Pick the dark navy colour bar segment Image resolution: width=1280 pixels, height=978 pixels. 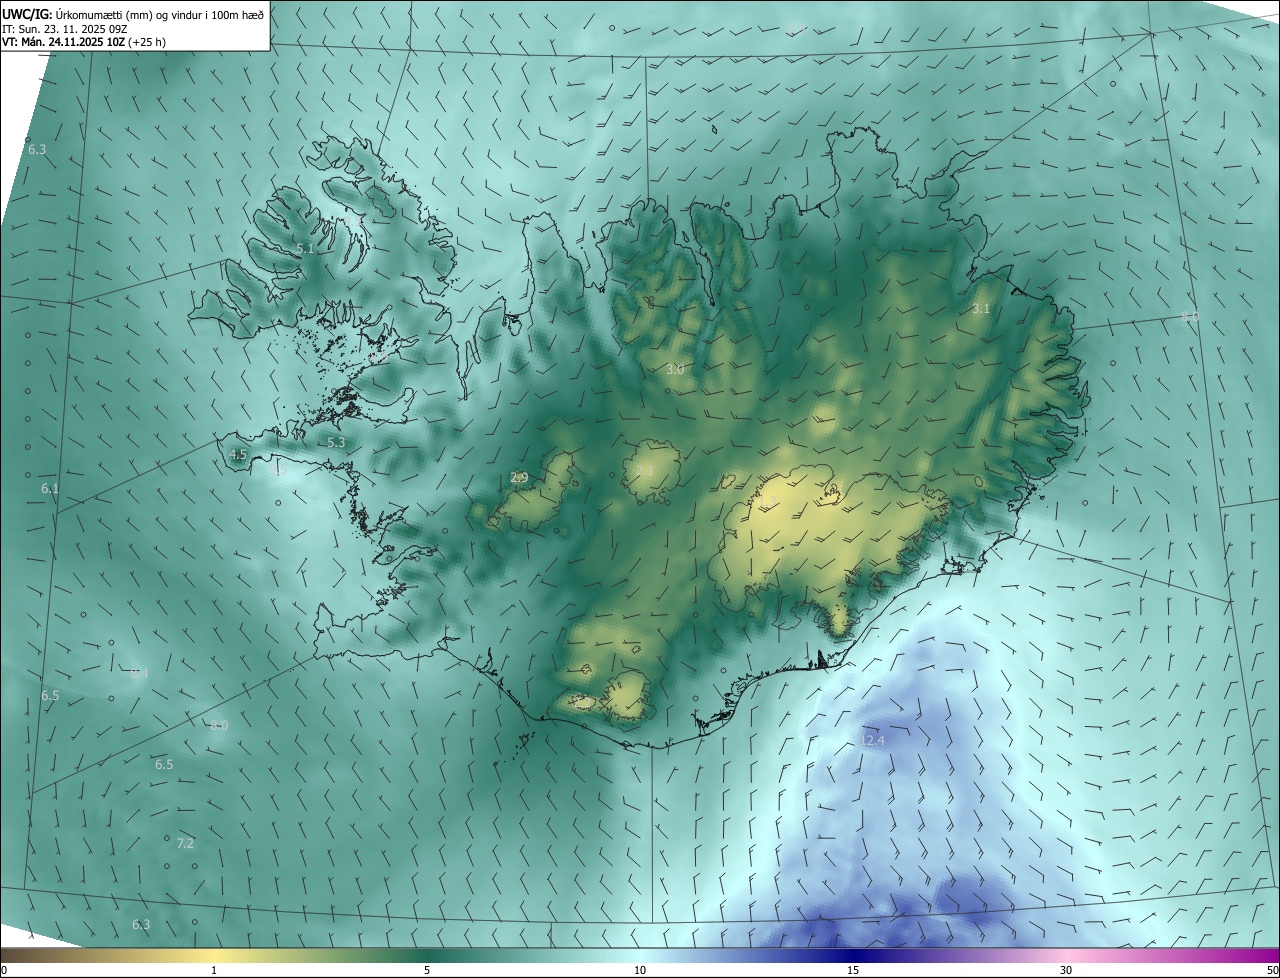click(853, 956)
